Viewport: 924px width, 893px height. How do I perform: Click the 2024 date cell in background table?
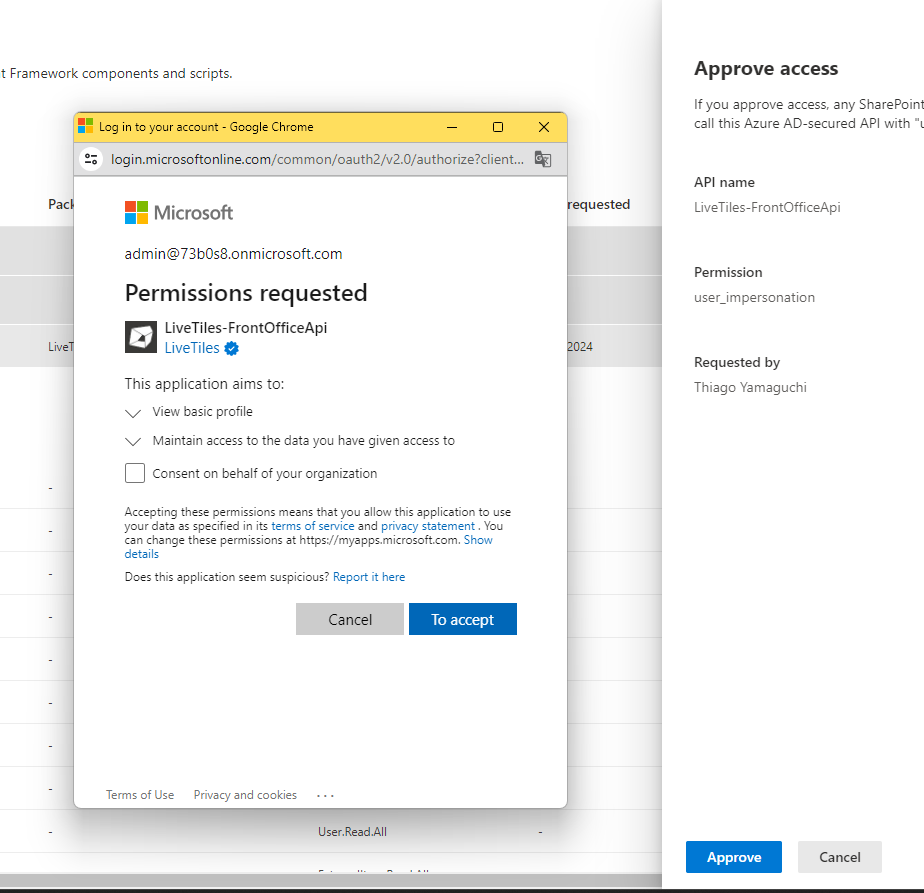click(x=580, y=347)
